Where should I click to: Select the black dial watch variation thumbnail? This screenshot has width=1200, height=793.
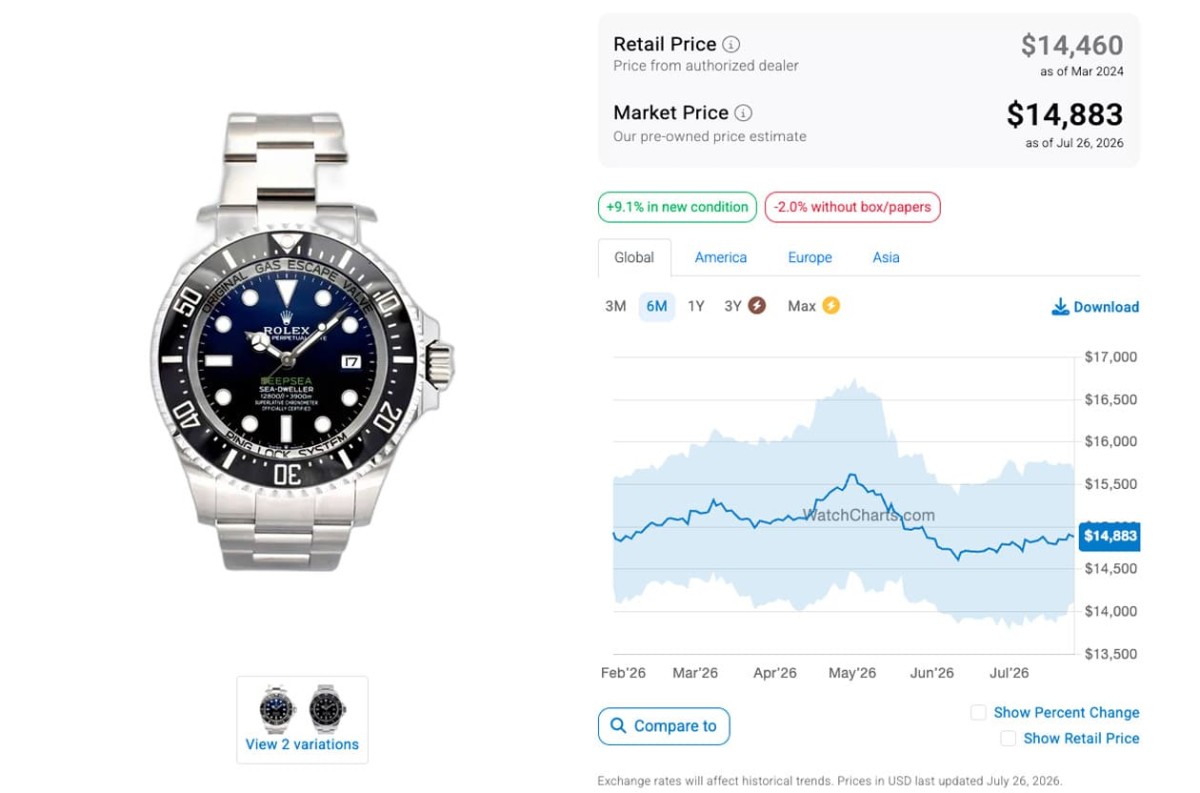coord(327,709)
